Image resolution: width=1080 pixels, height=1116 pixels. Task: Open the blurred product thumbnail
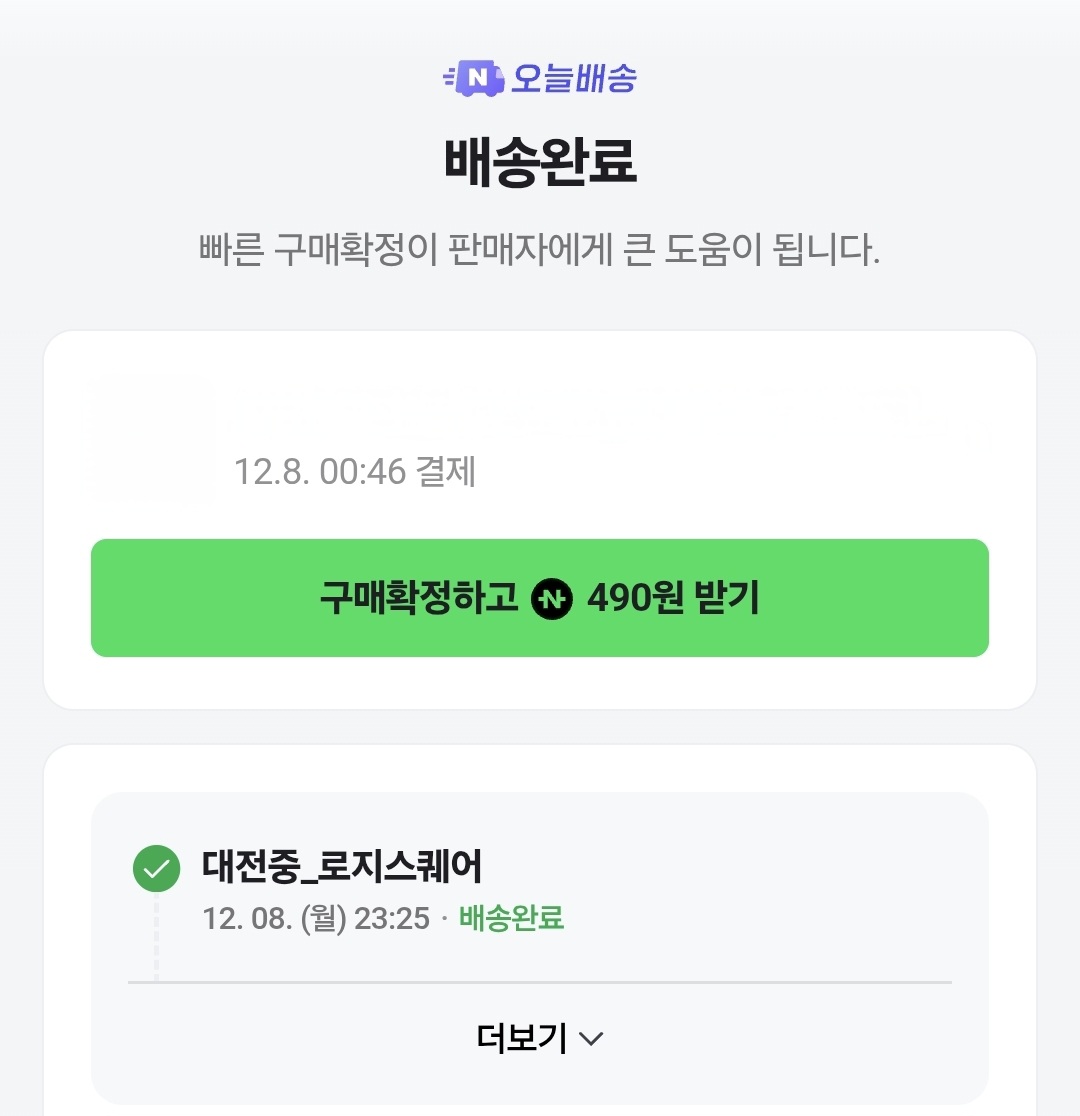click(x=152, y=438)
